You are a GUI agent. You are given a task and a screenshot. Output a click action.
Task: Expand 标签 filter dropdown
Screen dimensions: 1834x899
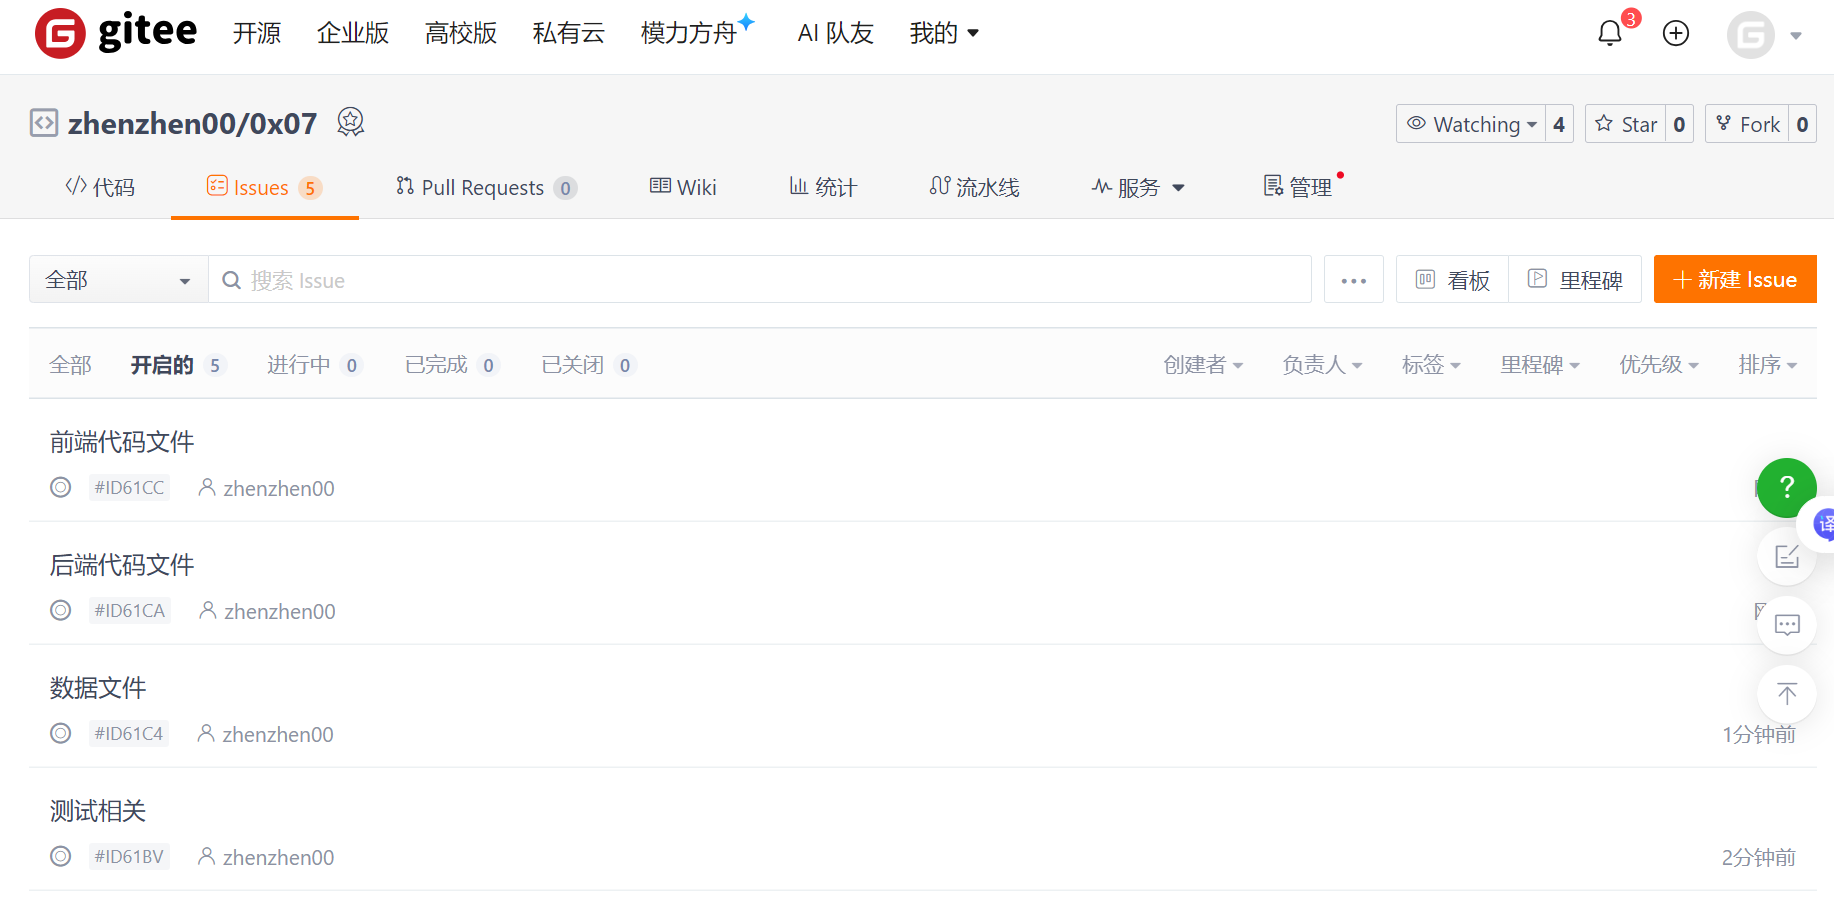click(x=1431, y=364)
